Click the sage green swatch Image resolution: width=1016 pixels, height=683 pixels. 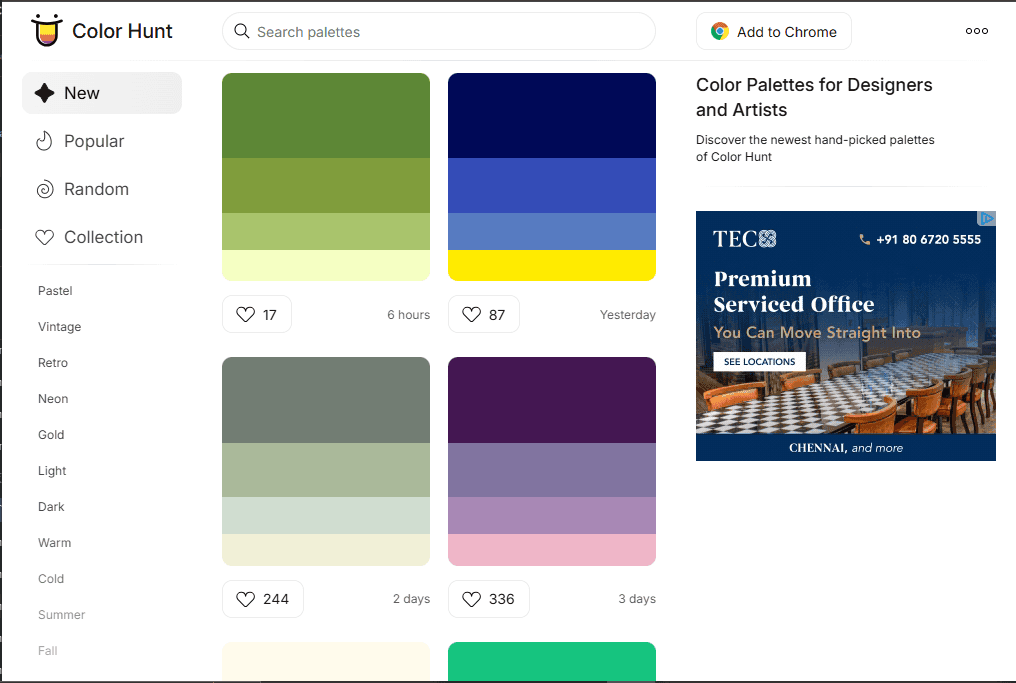click(x=326, y=470)
